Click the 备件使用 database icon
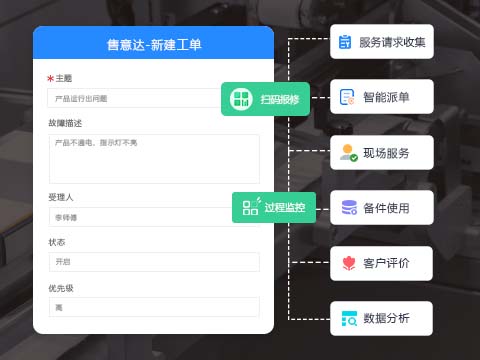Screen dimensions: 480x360 (x=349, y=207)
